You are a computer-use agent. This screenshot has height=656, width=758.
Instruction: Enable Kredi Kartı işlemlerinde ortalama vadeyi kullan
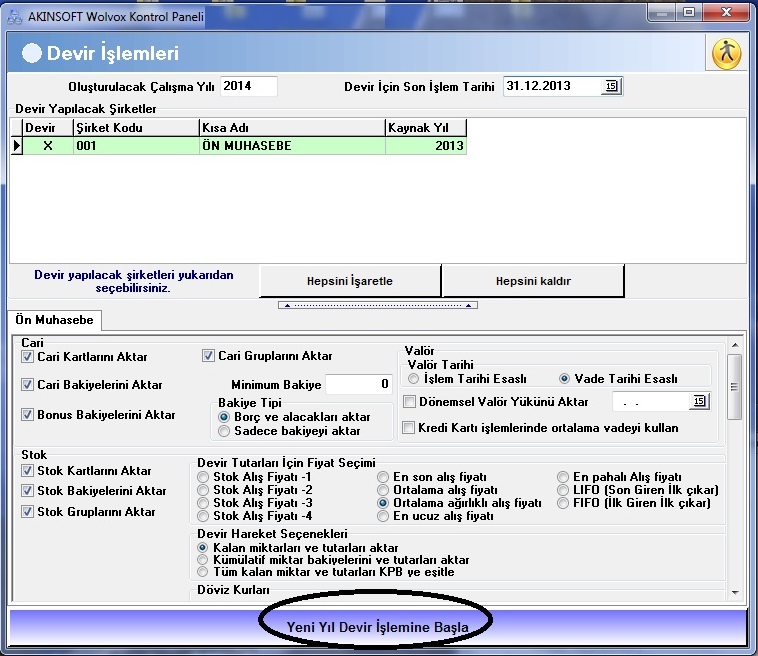coord(408,428)
